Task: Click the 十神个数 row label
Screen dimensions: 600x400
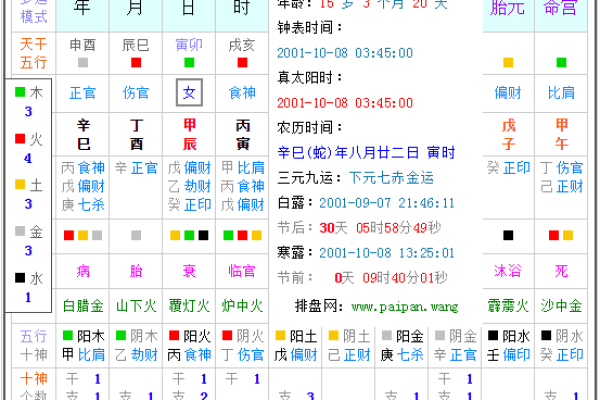Action: (34, 386)
